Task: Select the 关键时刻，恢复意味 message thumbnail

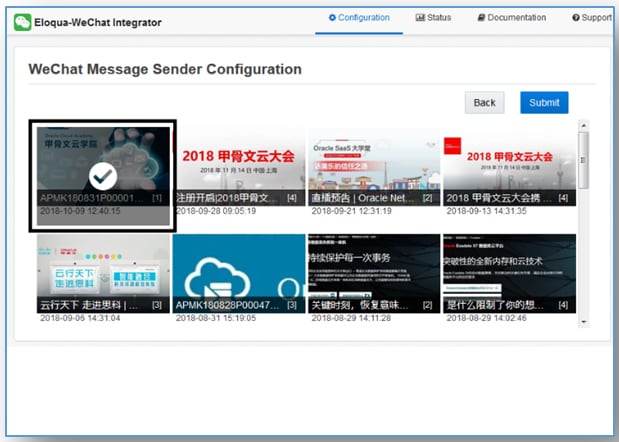Action: tap(374, 273)
